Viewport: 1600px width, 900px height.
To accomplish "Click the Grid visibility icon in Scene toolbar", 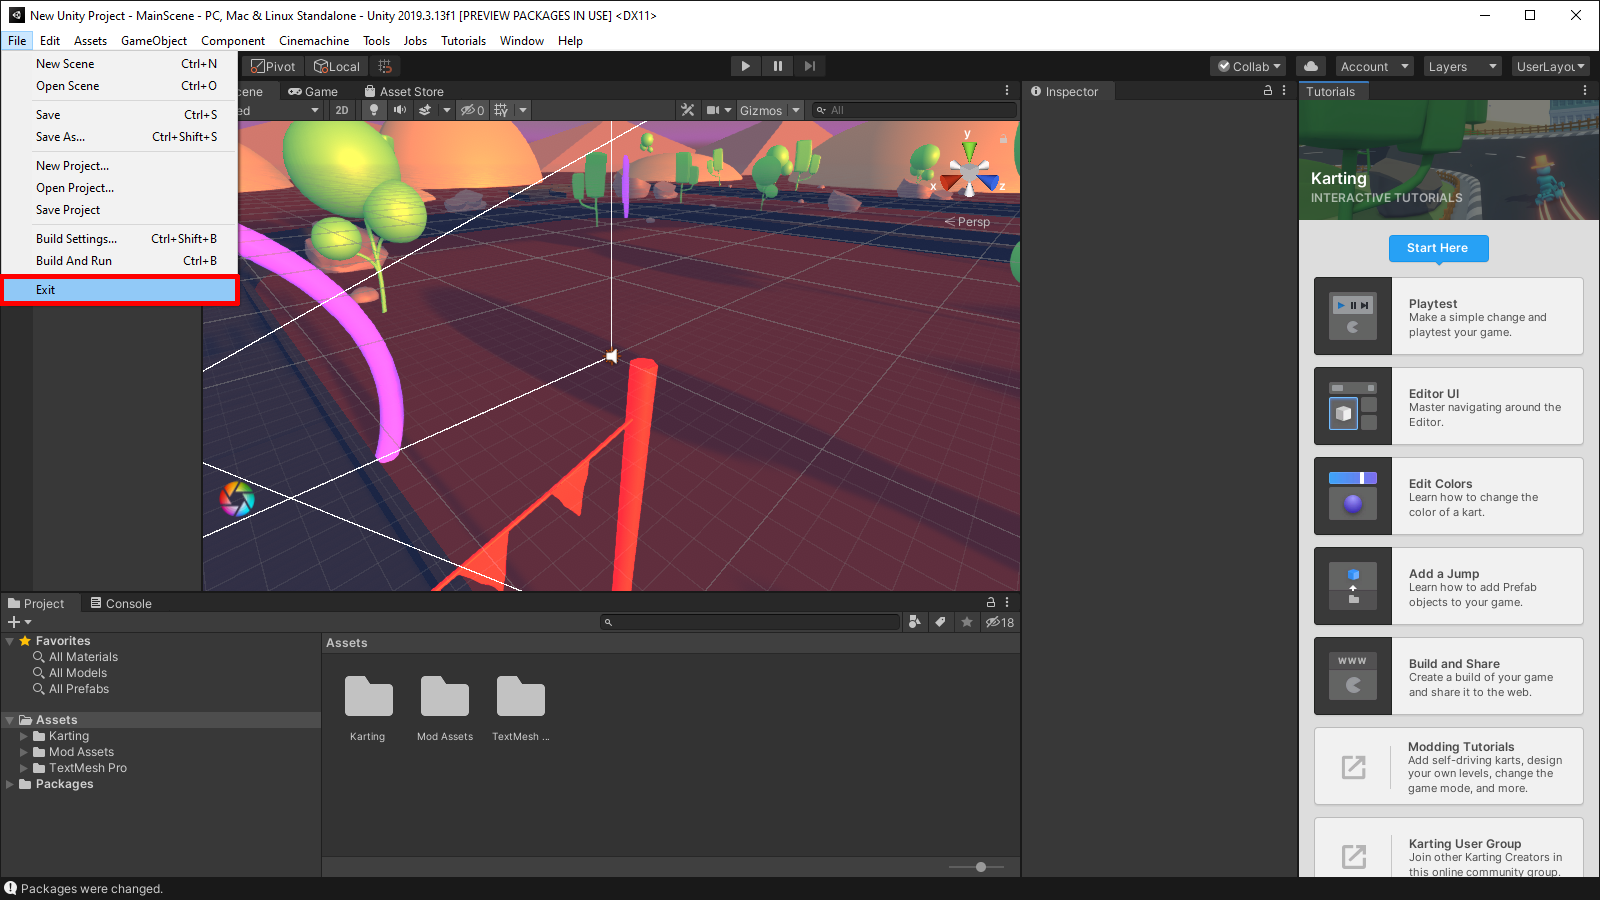I will pyautogui.click(x=500, y=110).
